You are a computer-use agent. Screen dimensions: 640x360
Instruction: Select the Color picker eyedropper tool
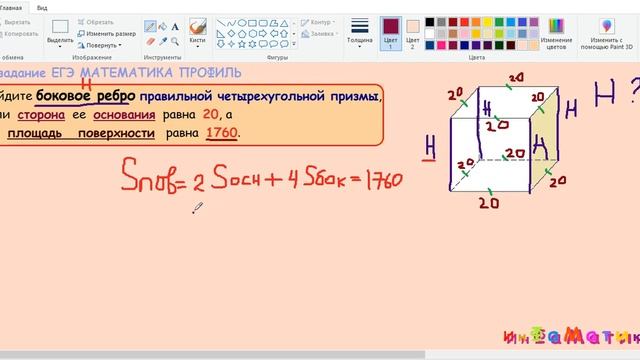[x=163, y=41]
